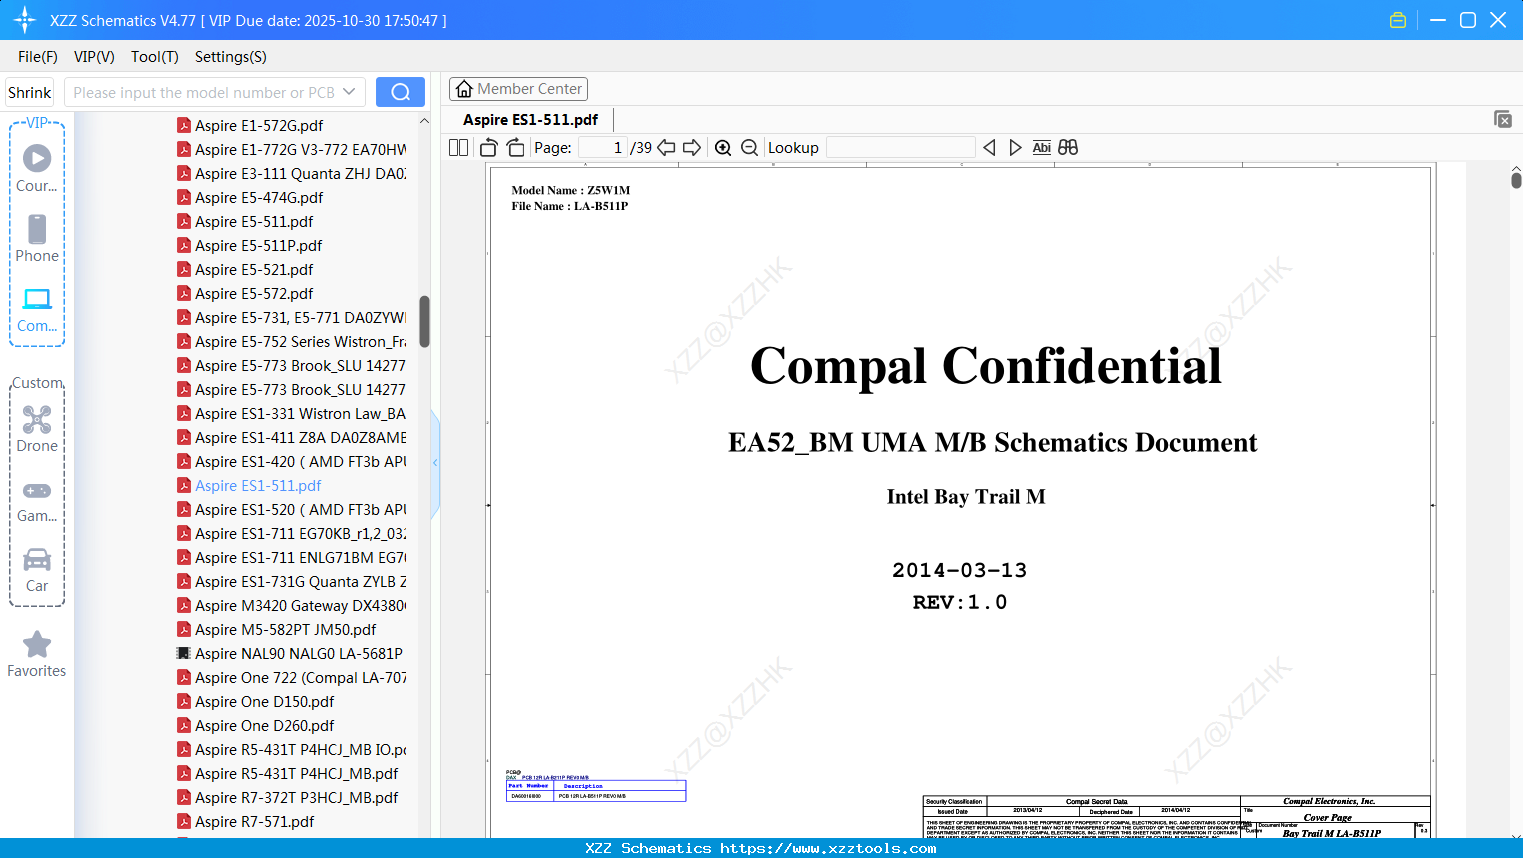
Task: Click the model number search input
Action: pyautogui.click(x=203, y=92)
